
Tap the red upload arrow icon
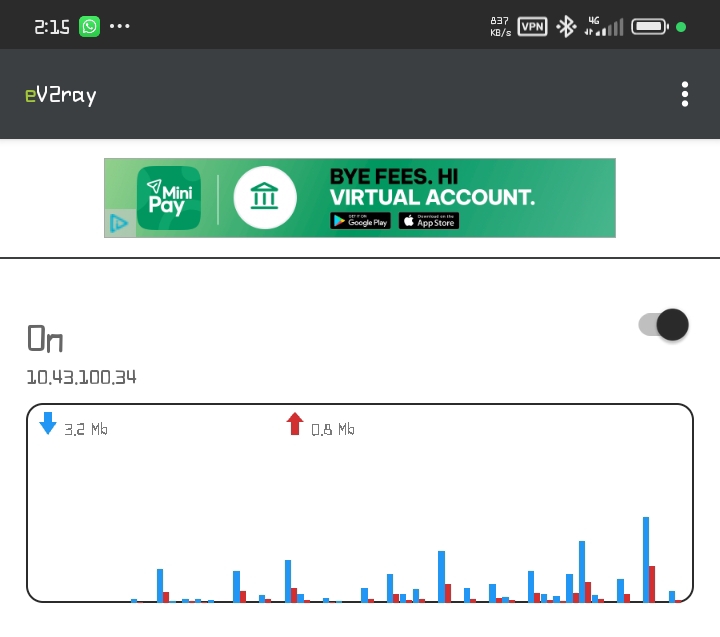point(294,424)
